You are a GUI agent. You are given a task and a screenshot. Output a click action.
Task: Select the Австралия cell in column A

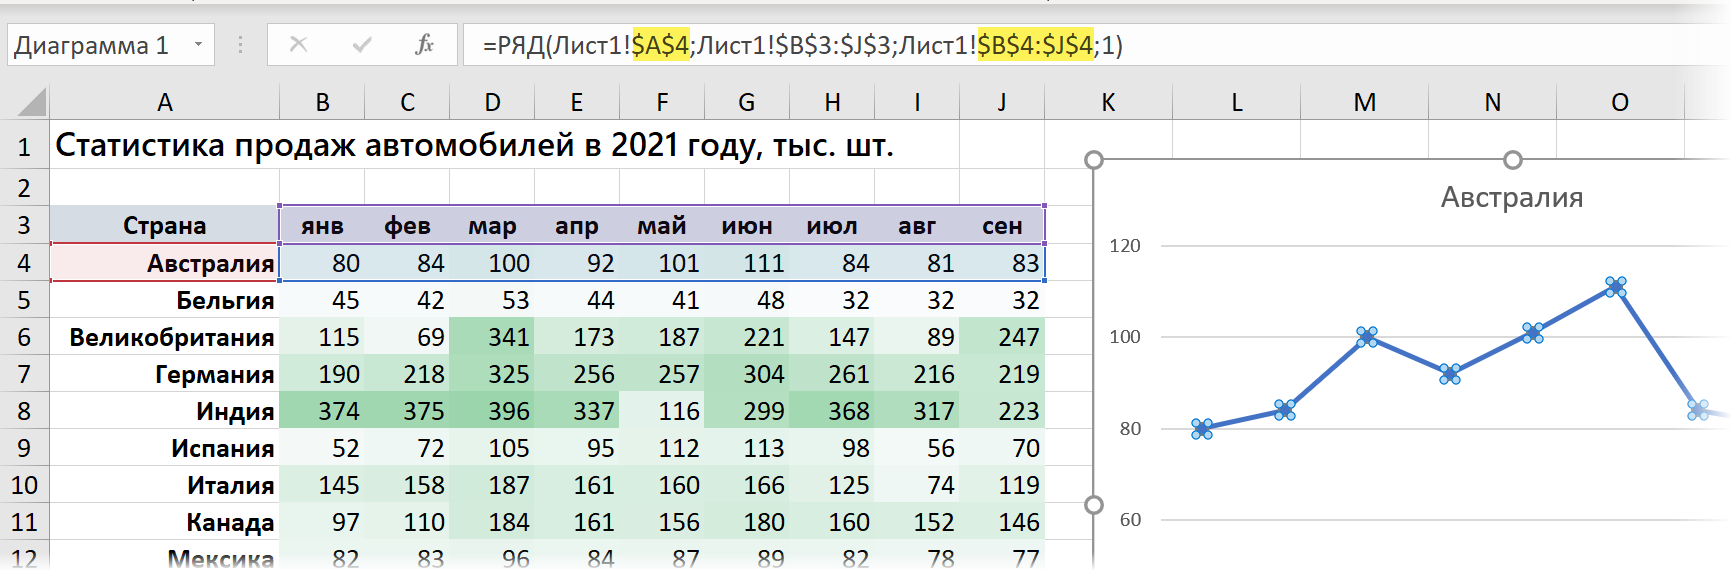[165, 263]
